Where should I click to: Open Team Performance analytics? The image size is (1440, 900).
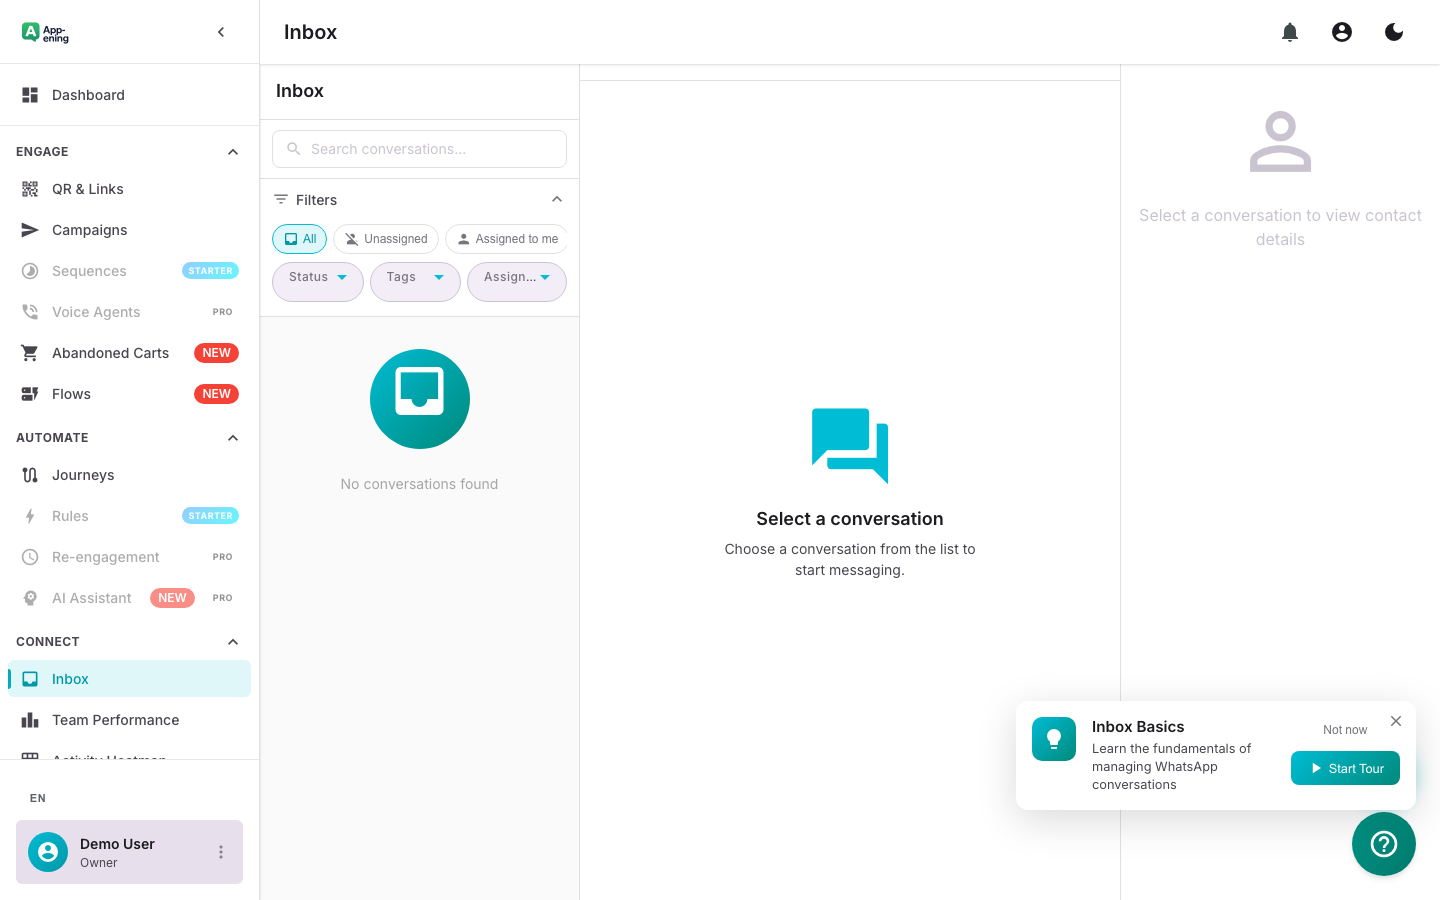coord(115,719)
